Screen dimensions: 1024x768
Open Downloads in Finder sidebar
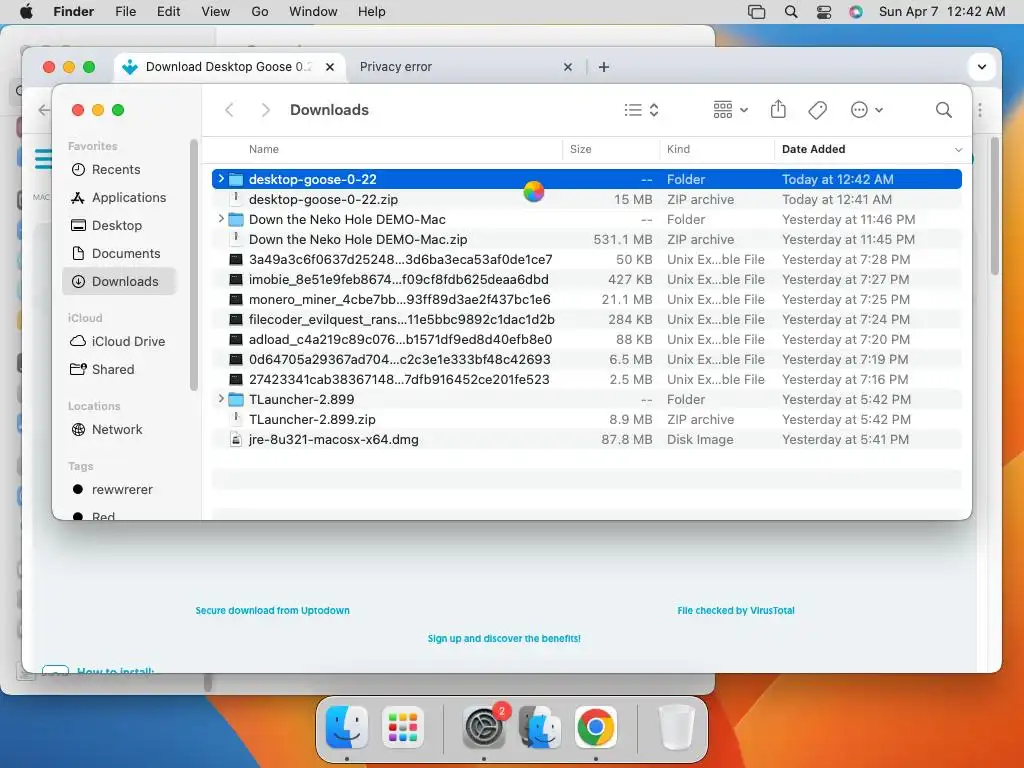(119, 281)
